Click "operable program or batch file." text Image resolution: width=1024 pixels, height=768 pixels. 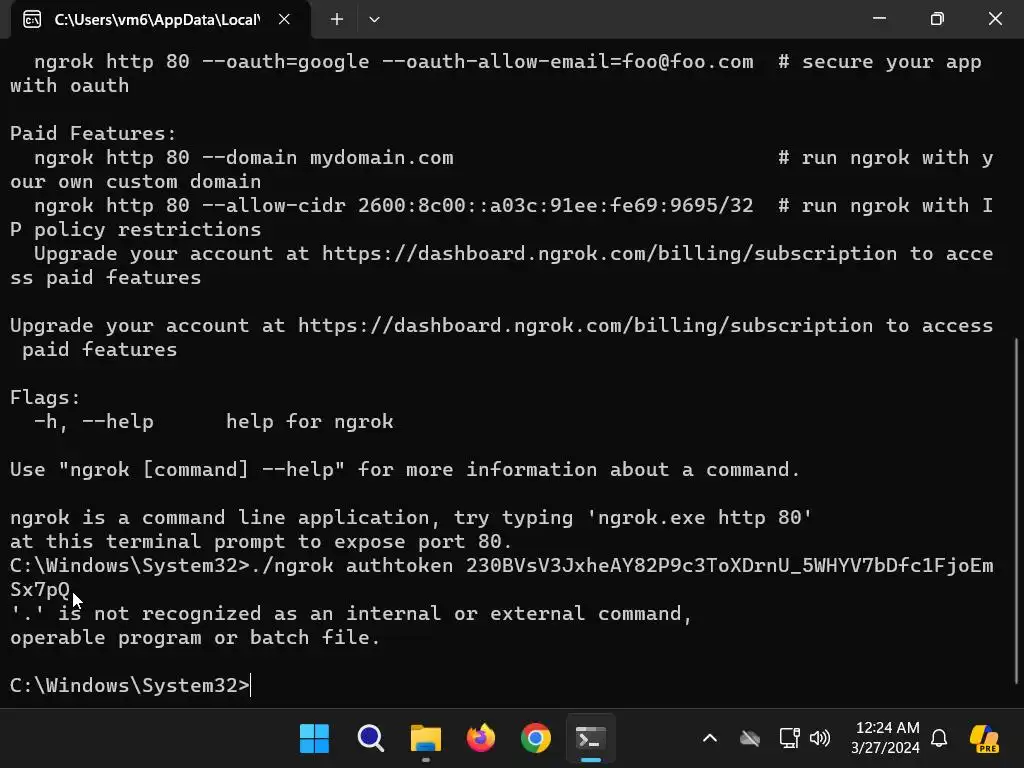195,637
